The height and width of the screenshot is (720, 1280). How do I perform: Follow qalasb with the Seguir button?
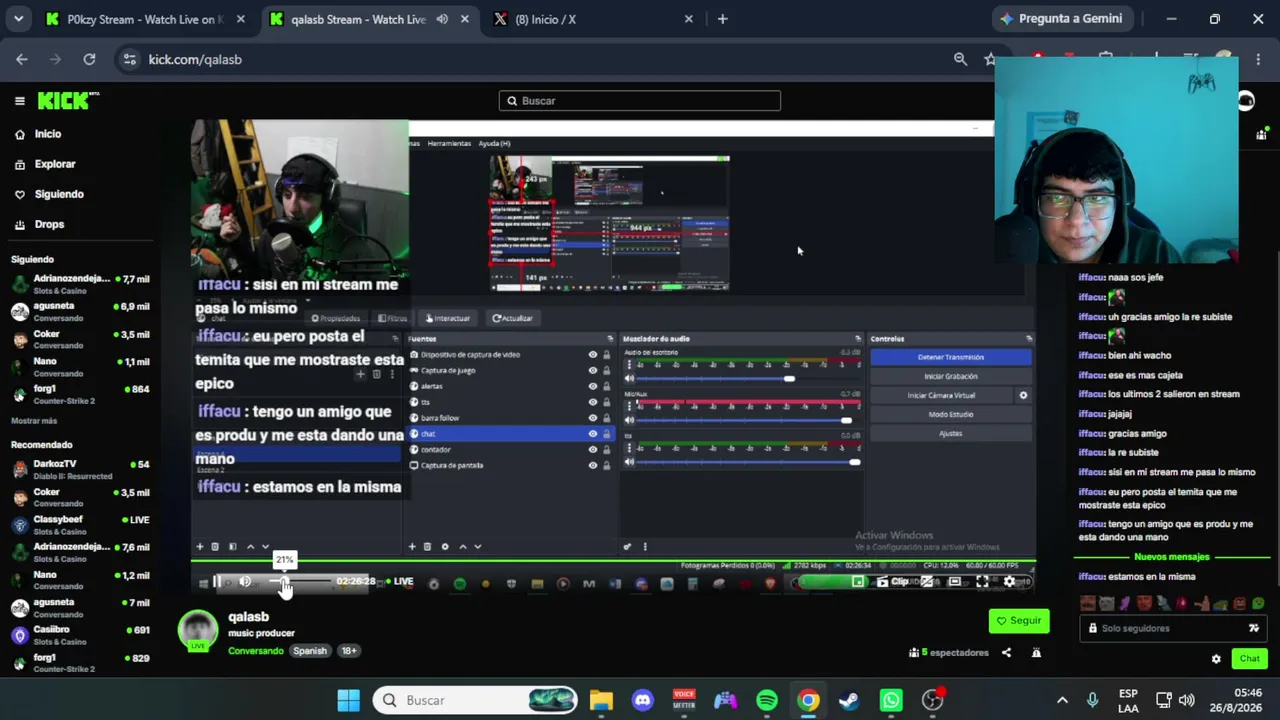tap(1019, 621)
